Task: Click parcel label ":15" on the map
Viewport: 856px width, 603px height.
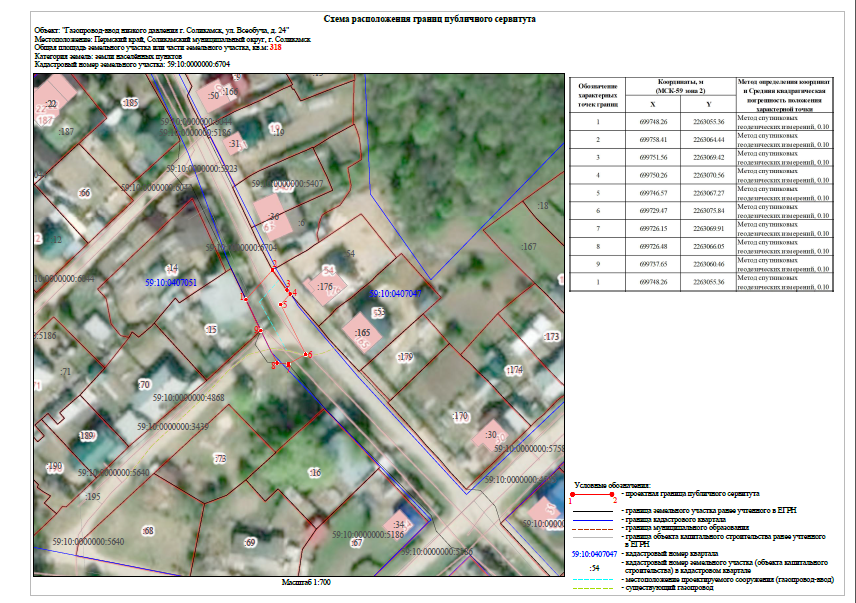Action: click(x=211, y=329)
